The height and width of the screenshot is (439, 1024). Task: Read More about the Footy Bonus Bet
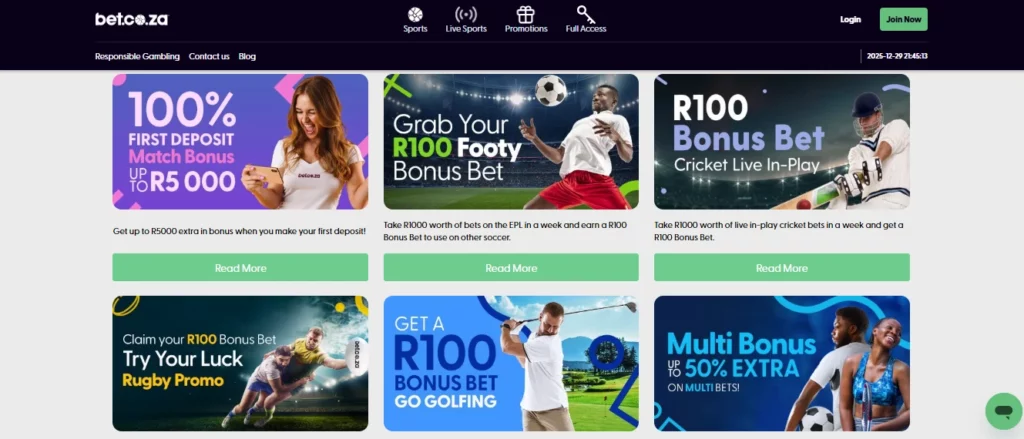coord(511,268)
